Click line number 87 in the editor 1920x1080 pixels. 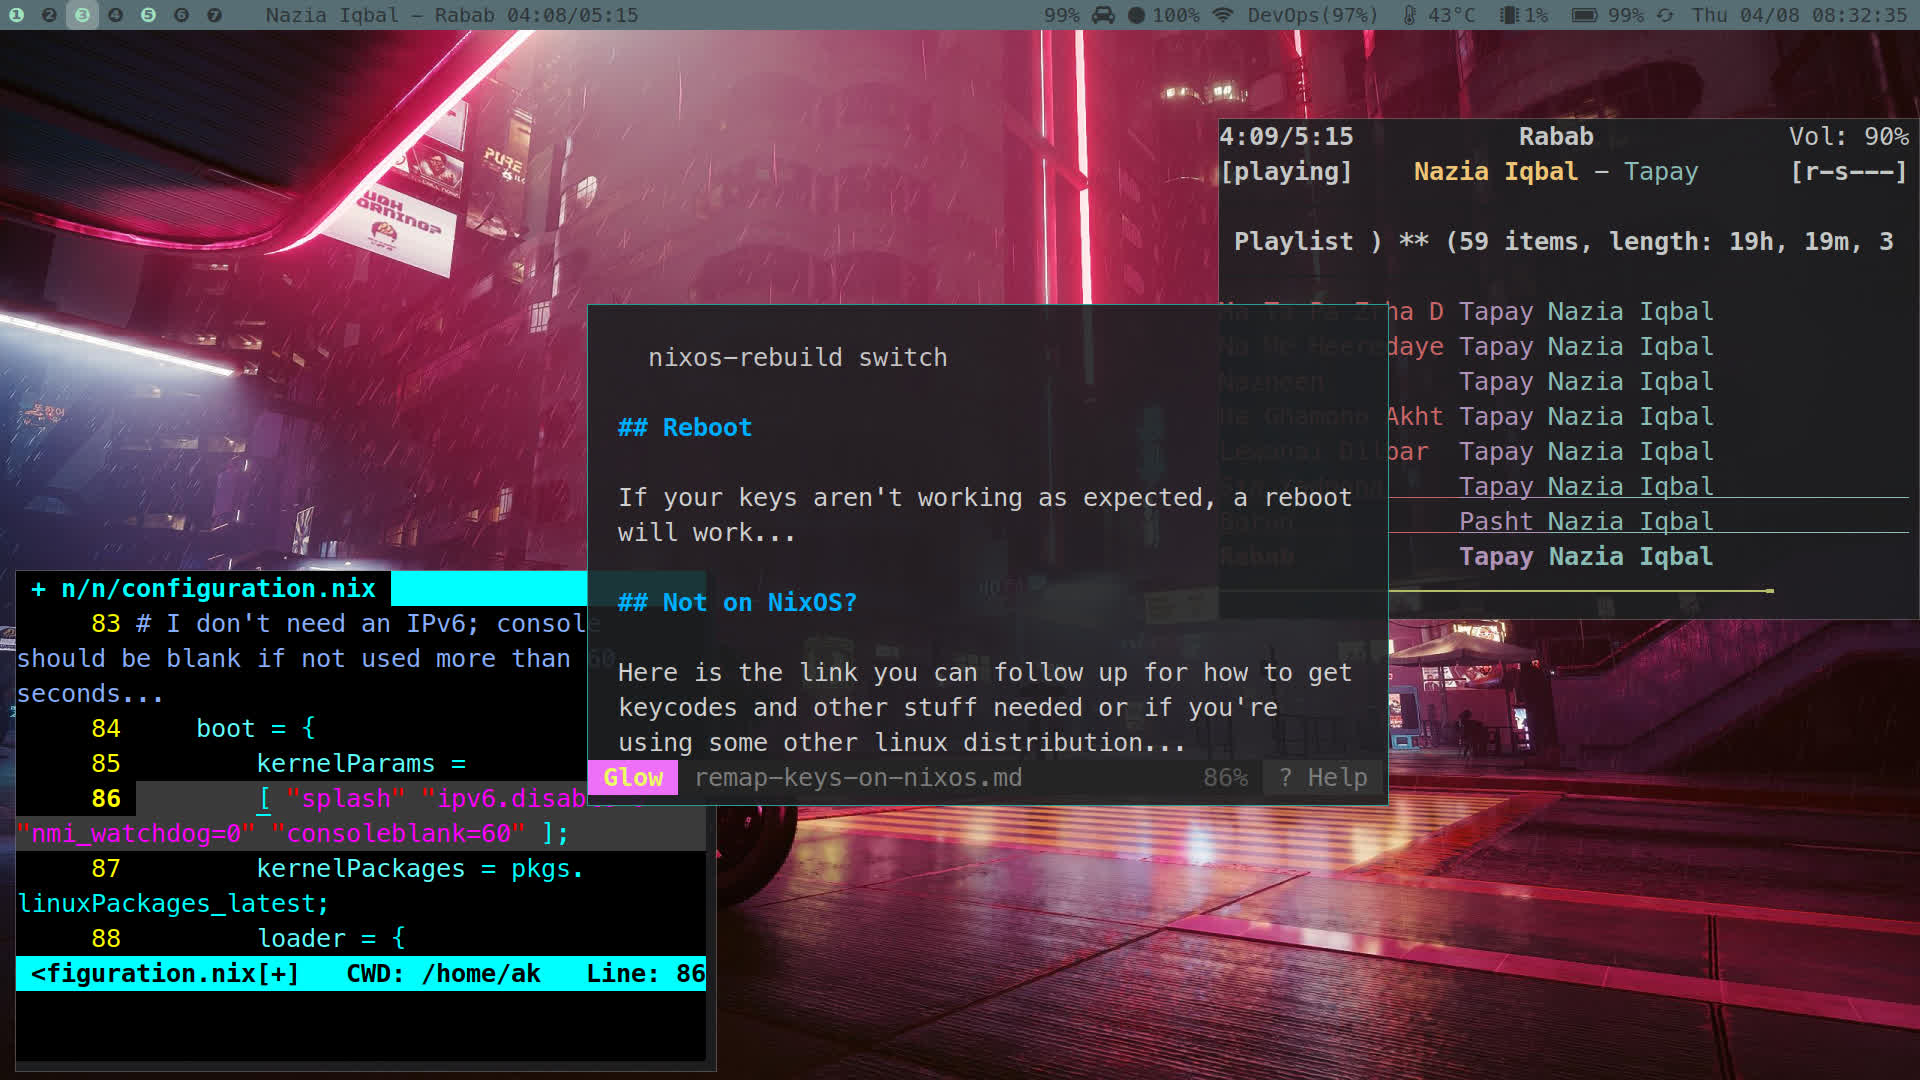pyautogui.click(x=105, y=868)
